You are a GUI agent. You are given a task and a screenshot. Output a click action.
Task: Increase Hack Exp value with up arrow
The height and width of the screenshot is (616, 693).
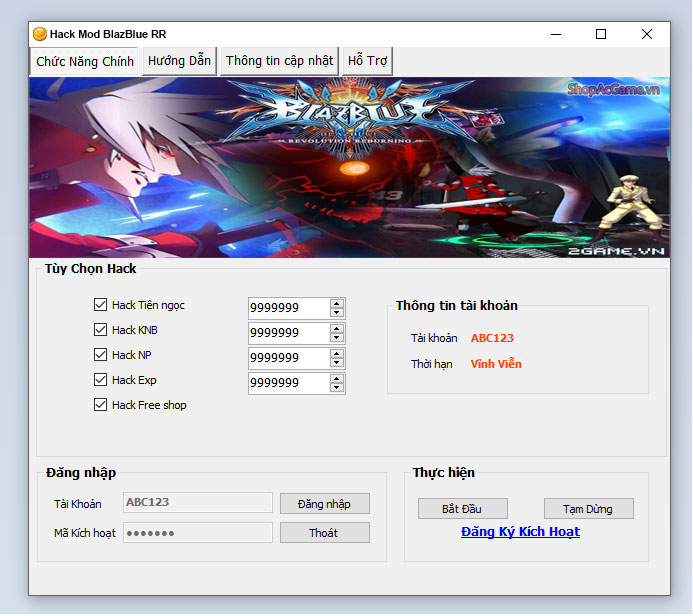click(x=337, y=379)
